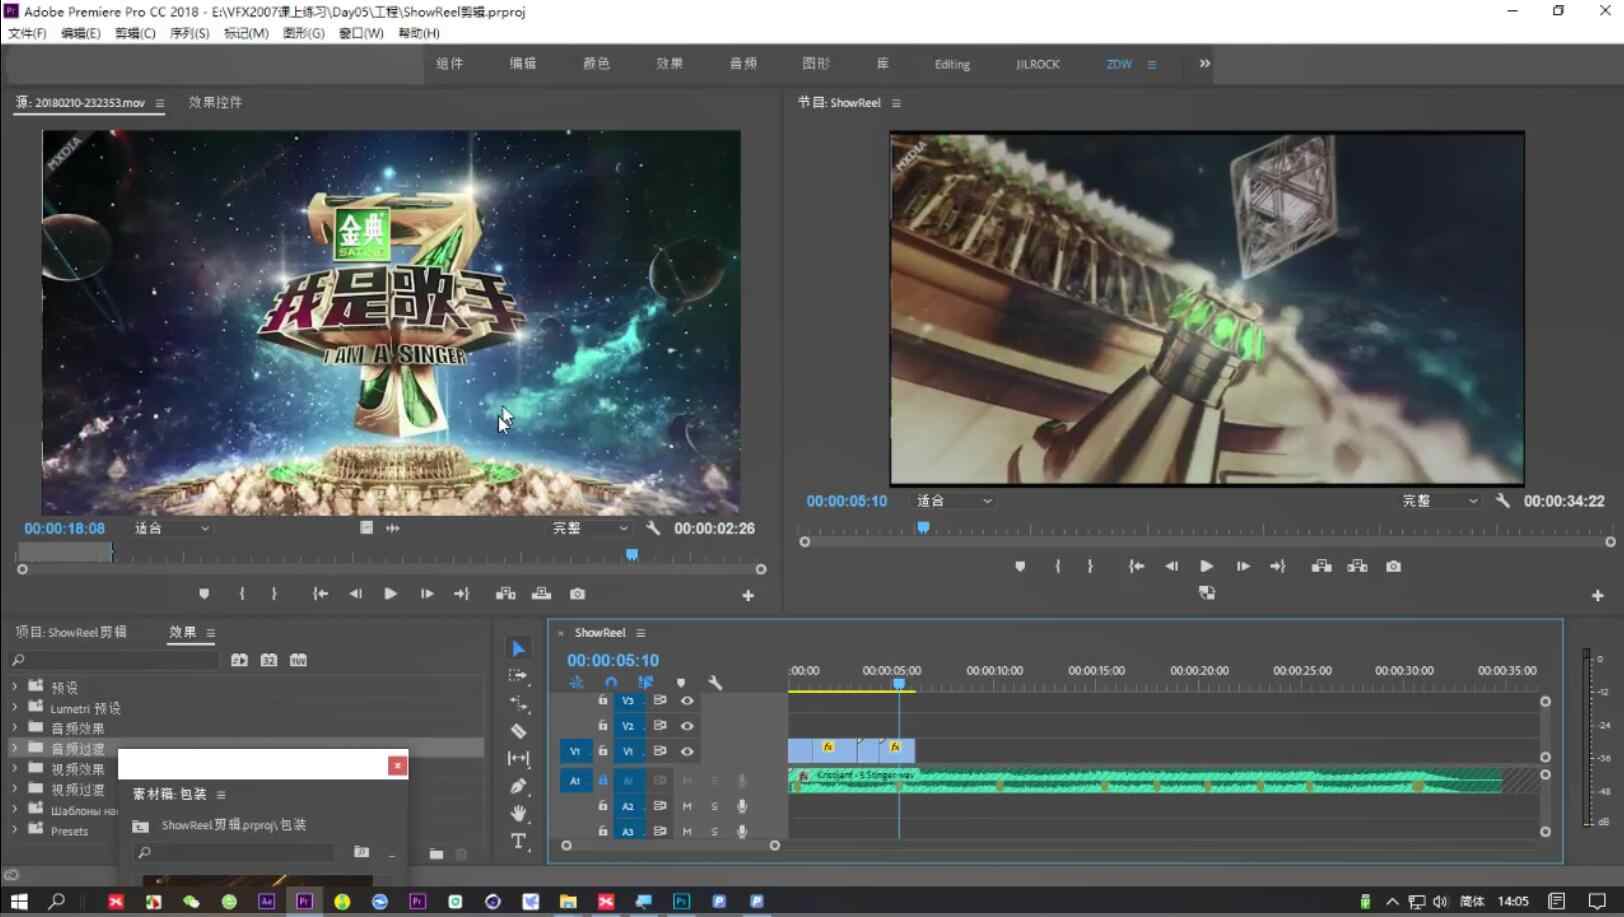Expand the Lumetri 预设 effects folder

(14, 708)
